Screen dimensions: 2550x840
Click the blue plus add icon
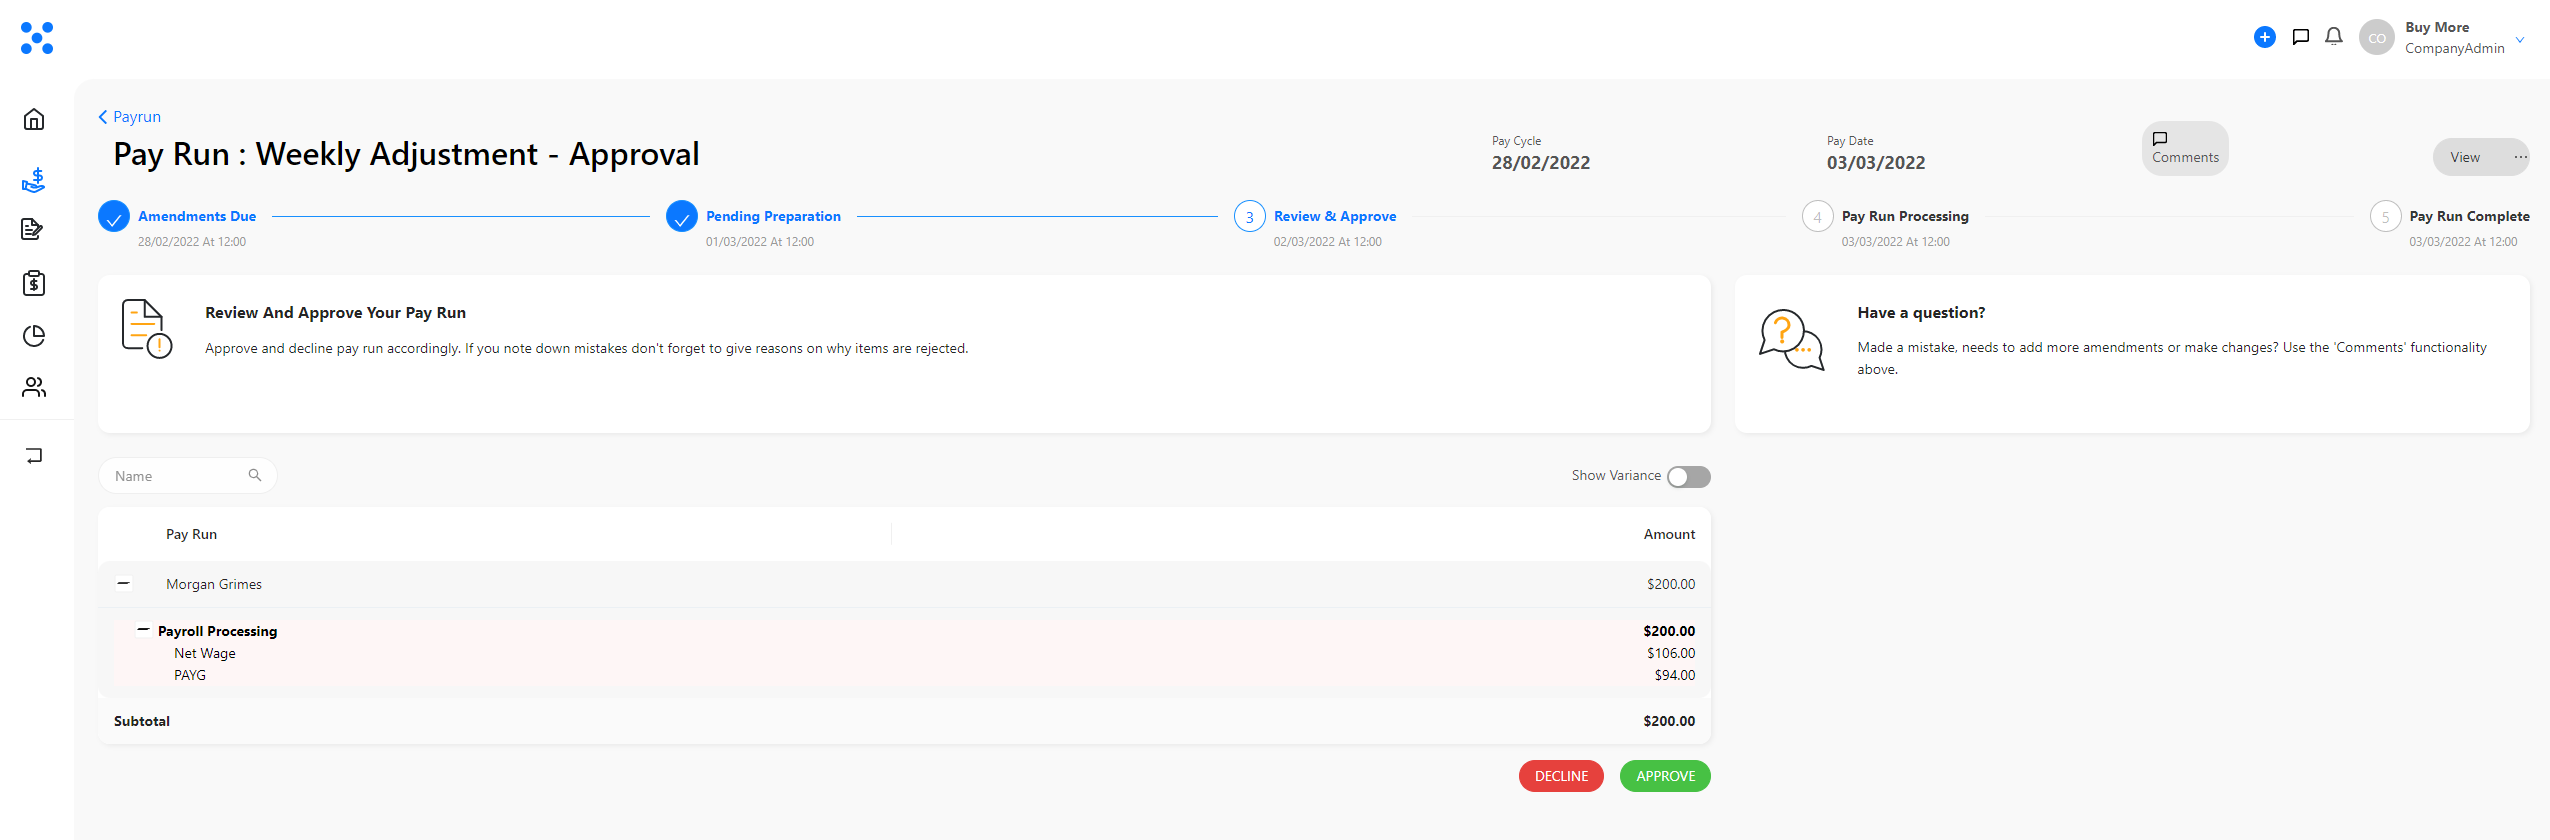(x=2265, y=37)
